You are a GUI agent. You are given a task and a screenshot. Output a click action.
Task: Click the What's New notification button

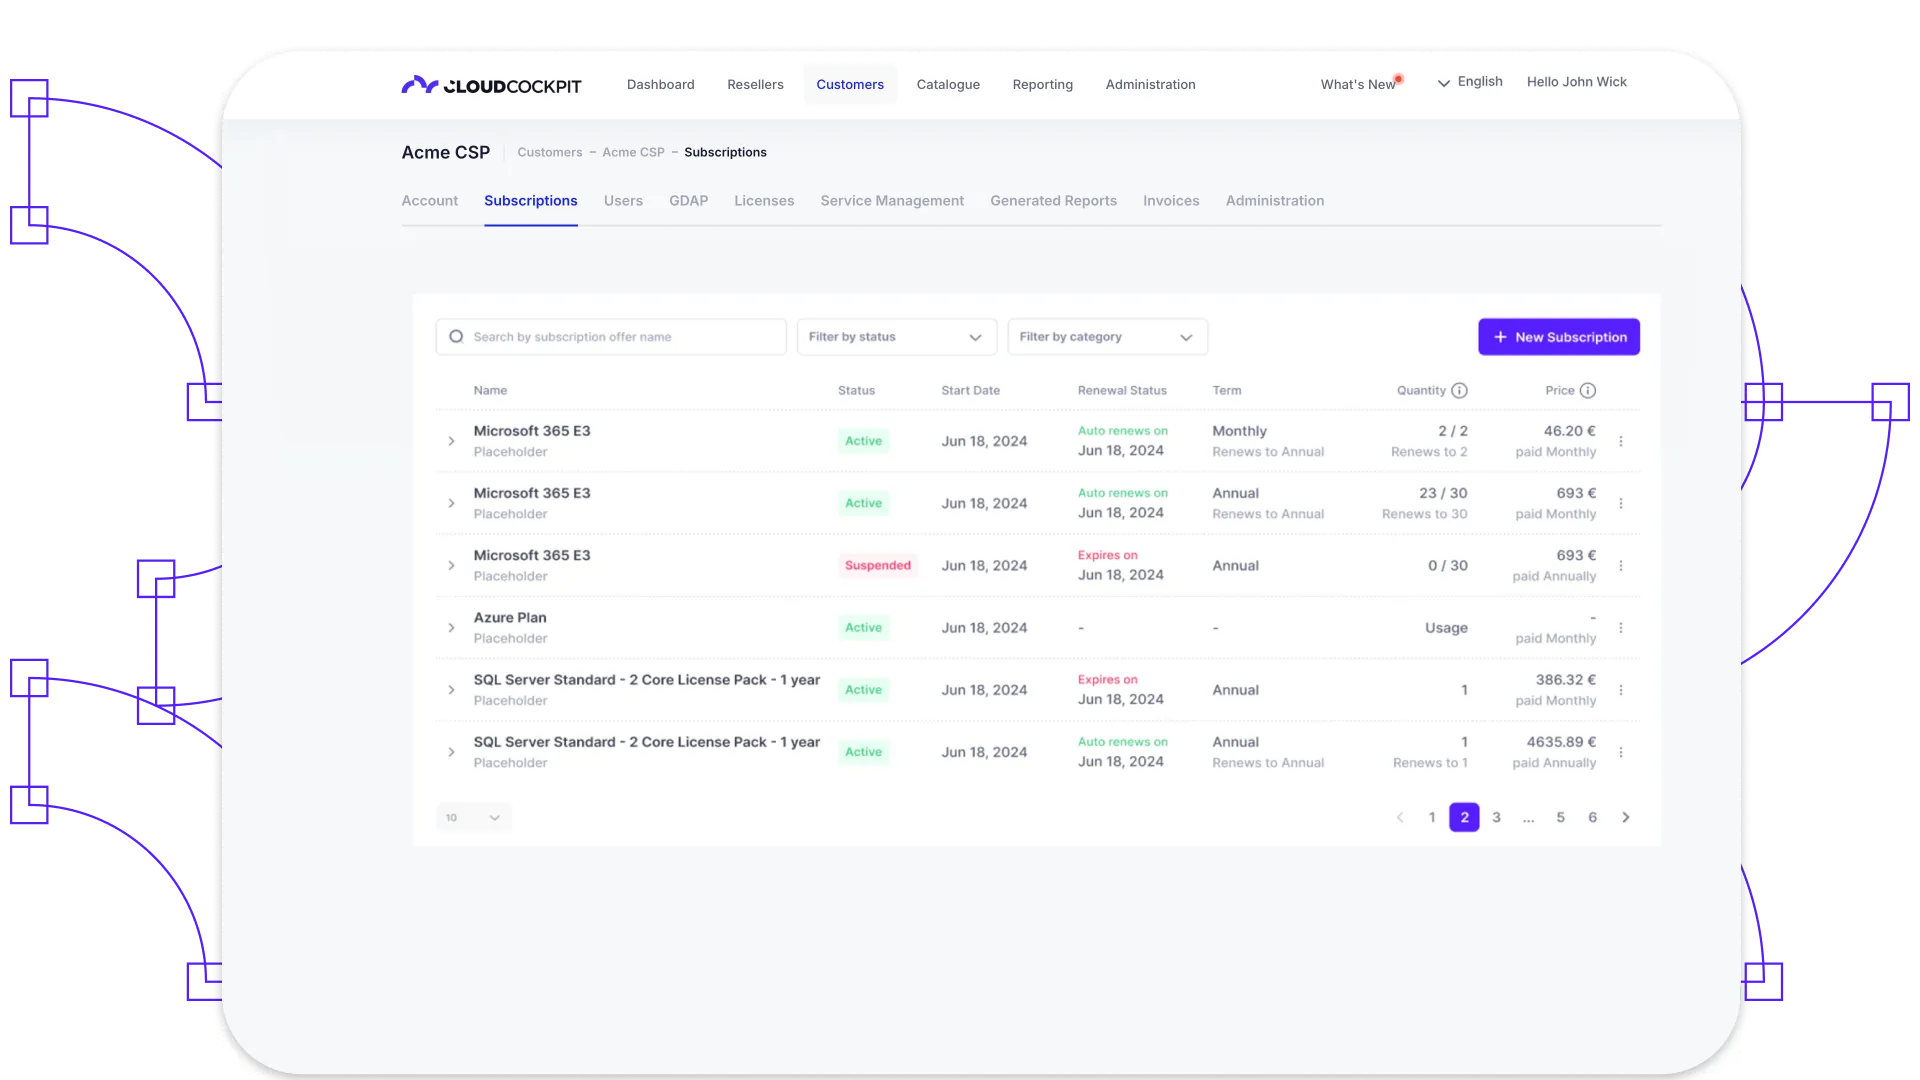click(x=1358, y=82)
